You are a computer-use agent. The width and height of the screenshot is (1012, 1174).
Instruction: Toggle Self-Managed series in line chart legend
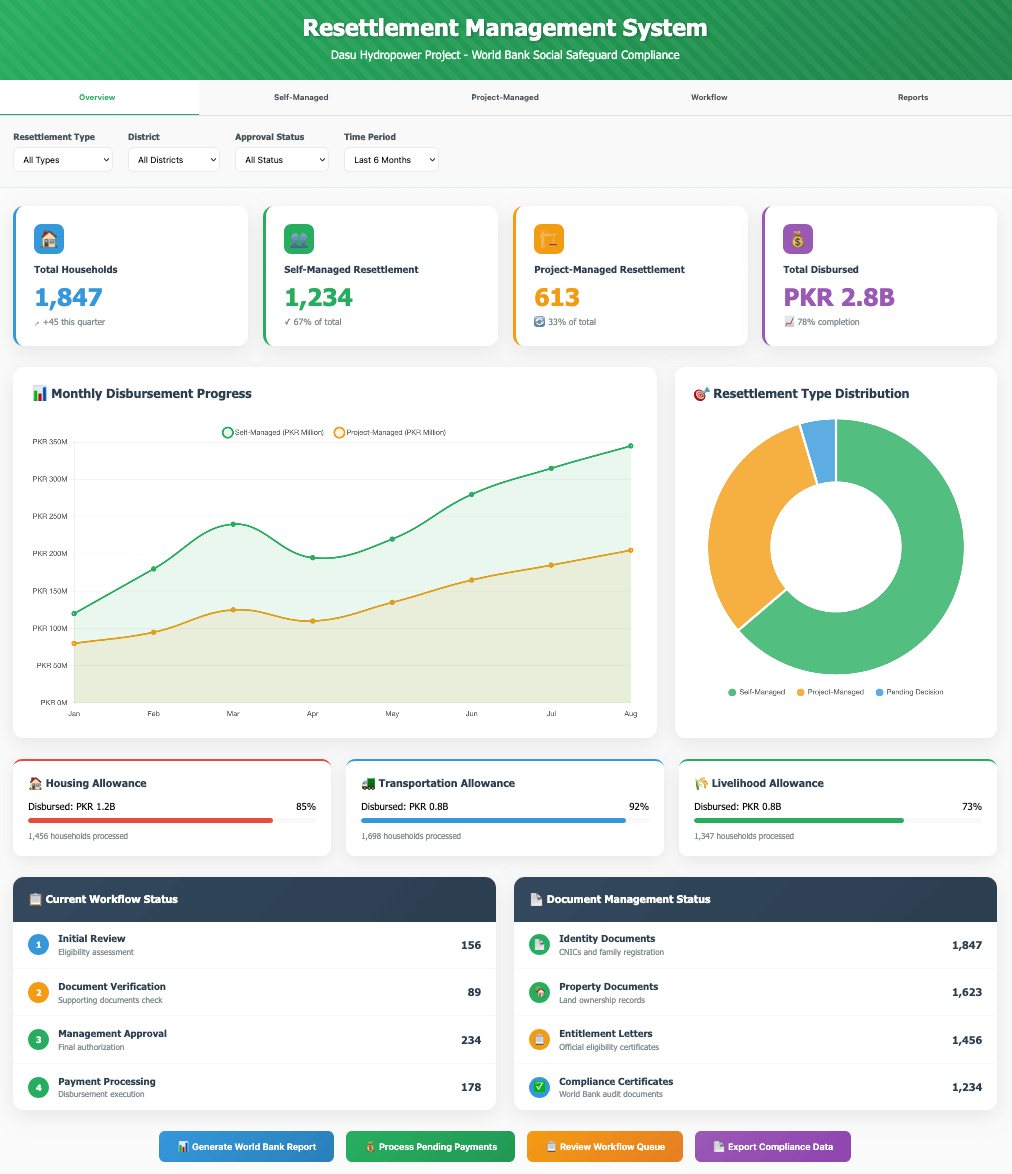coord(273,432)
